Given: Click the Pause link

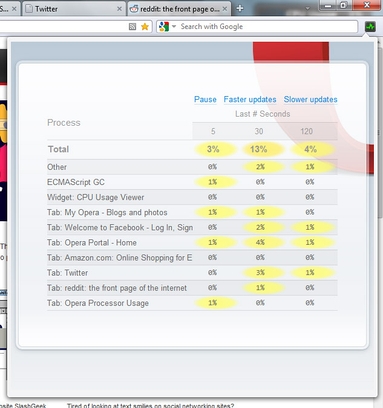Looking at the screenshot, I should 205,99.
